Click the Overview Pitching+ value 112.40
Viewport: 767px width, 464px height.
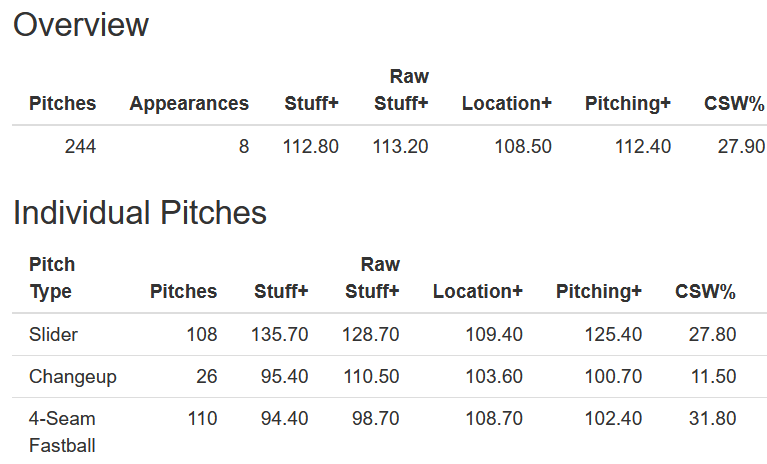click(x=642, y=147)
